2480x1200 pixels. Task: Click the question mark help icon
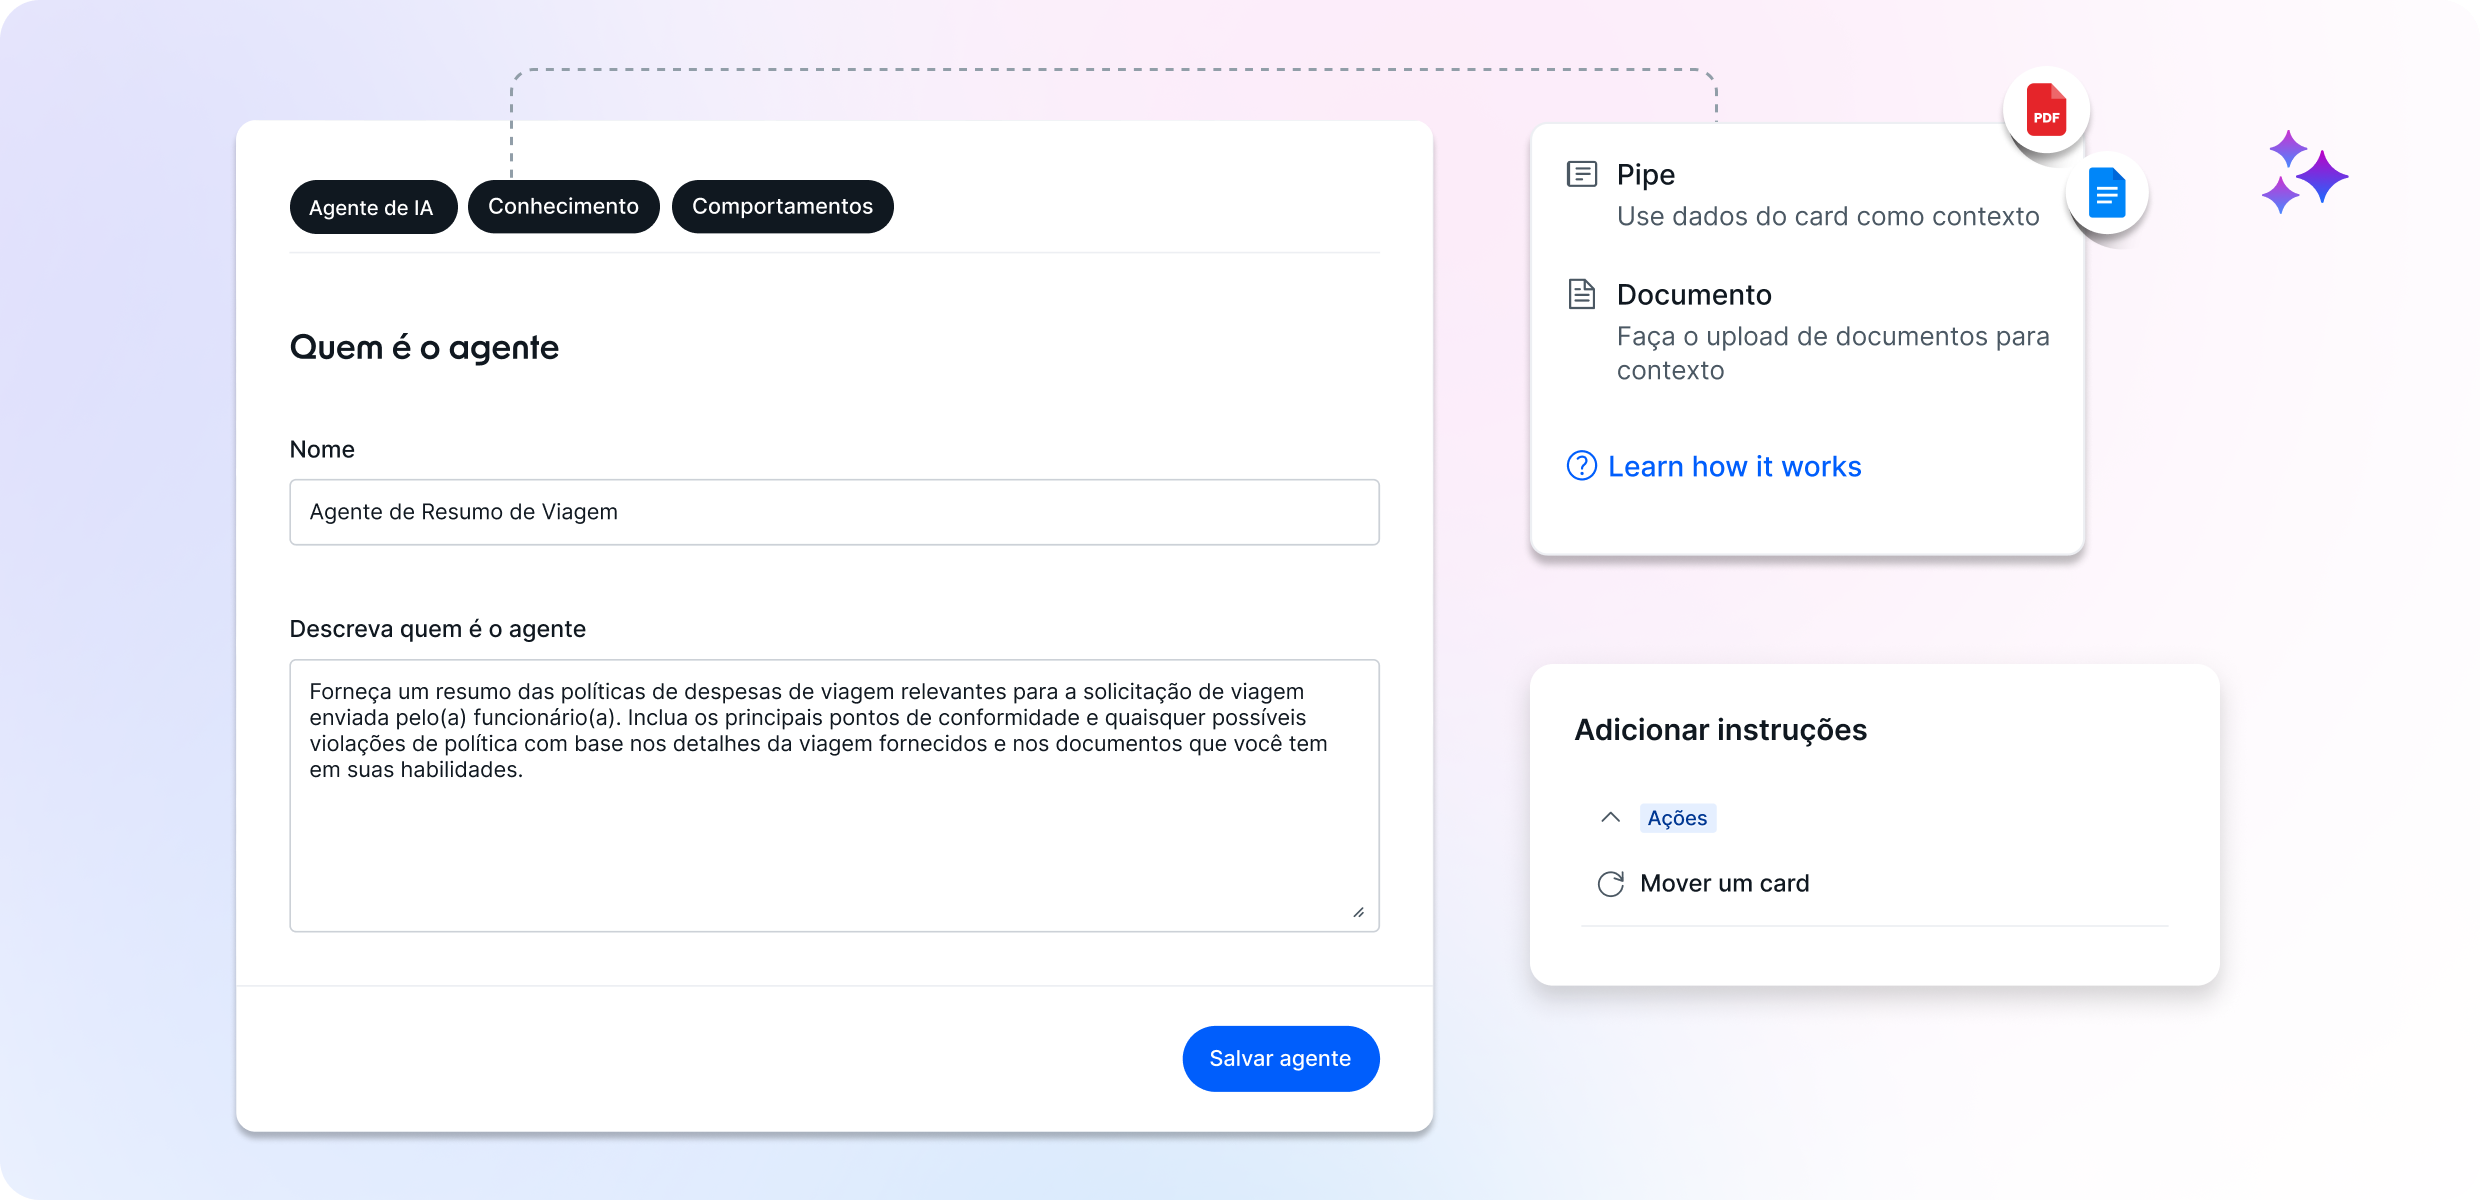(1581, 466)
